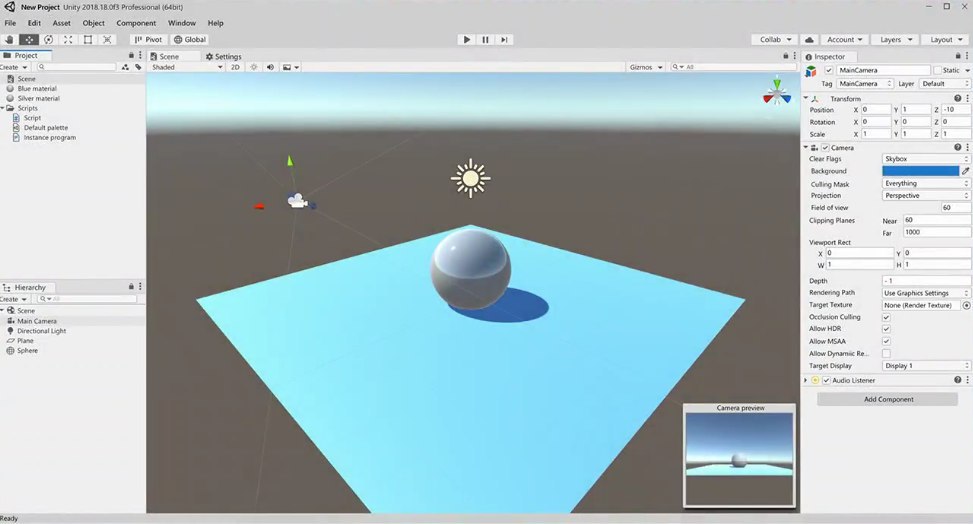Open the Window menu
The height and width of the screenshot is (524, 973).
pyautogui.click(x=182, y=23)
